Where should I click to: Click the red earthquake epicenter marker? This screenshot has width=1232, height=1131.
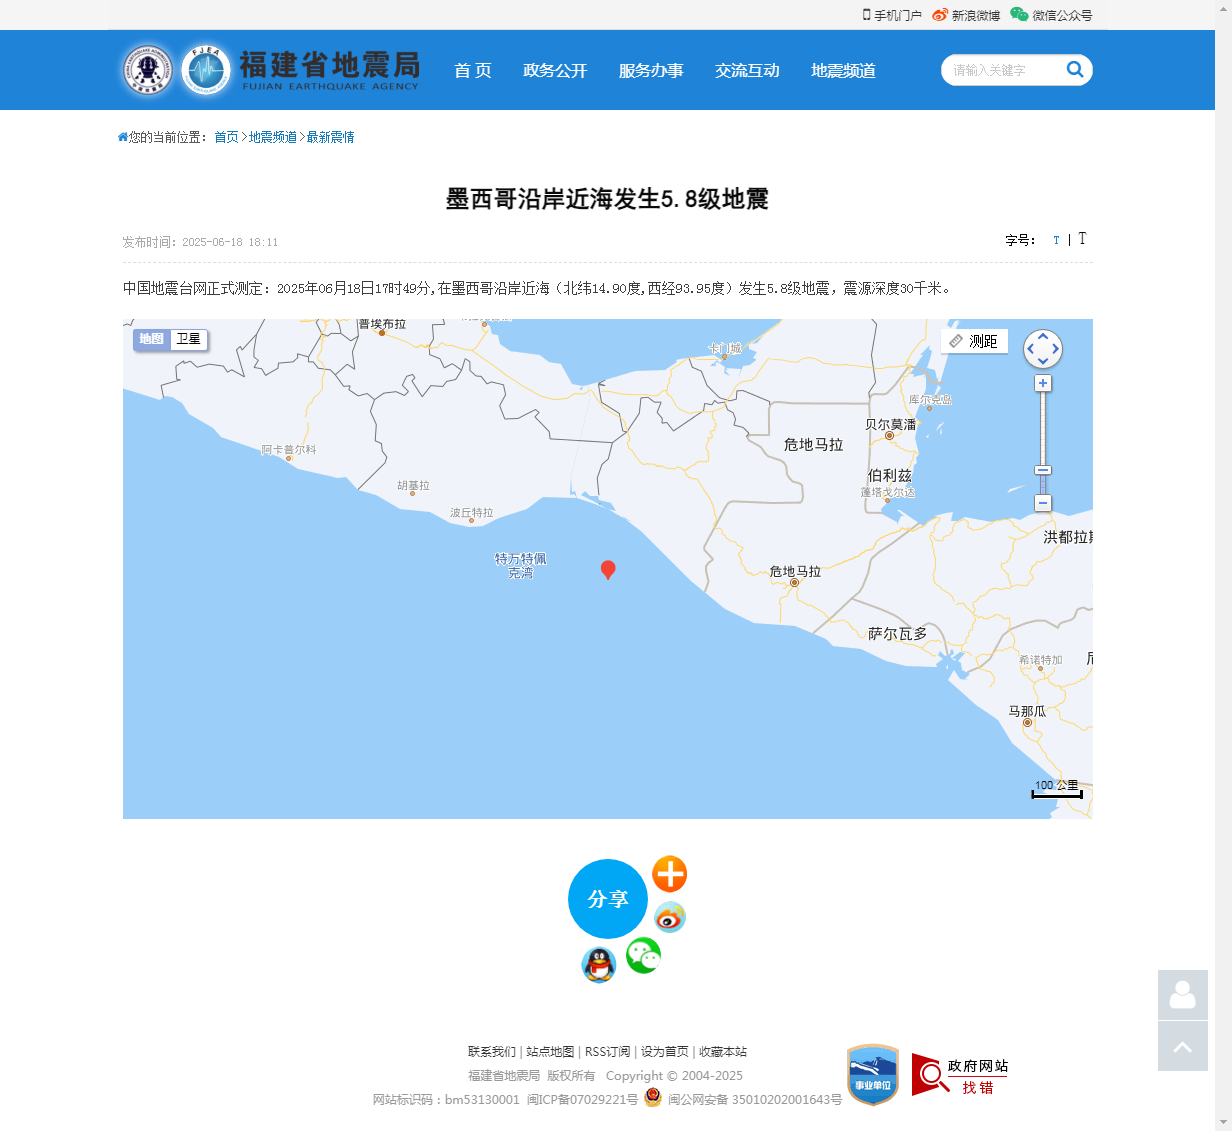click(607, 569)
